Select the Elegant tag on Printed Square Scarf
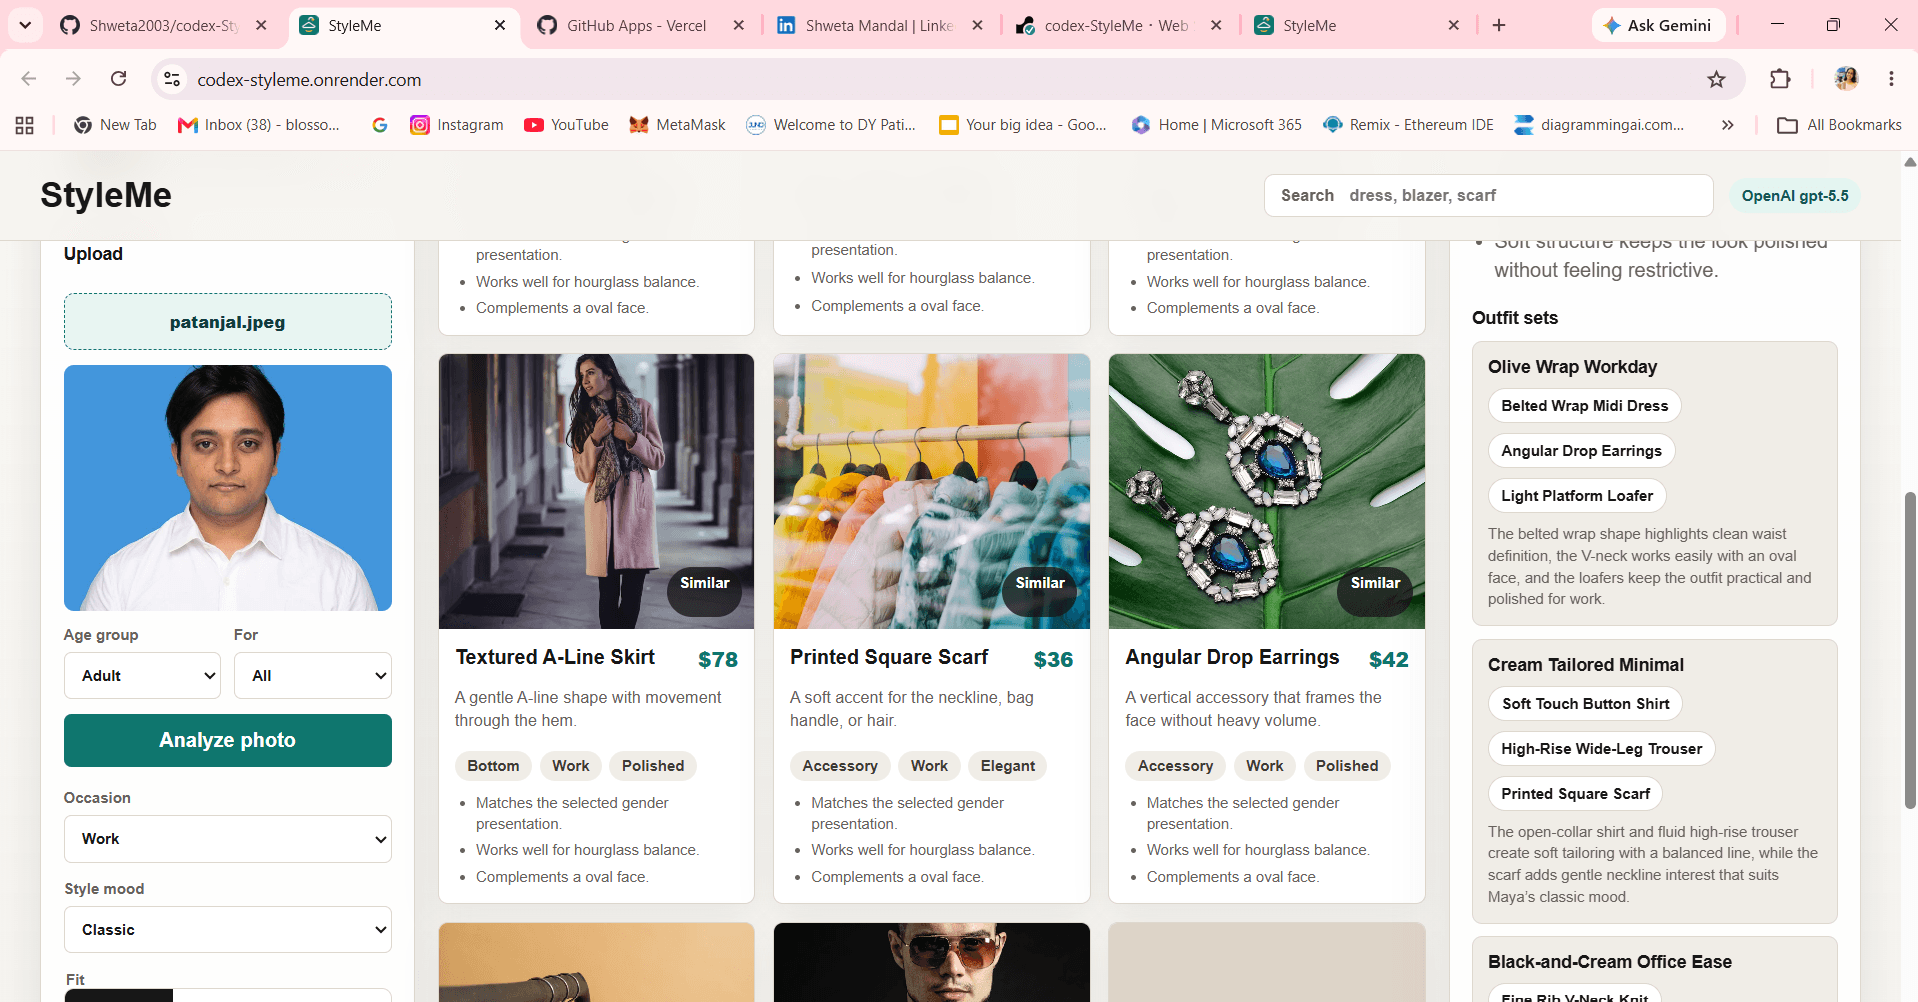The image size is (1918, 1002). [x=1008, y=766]
